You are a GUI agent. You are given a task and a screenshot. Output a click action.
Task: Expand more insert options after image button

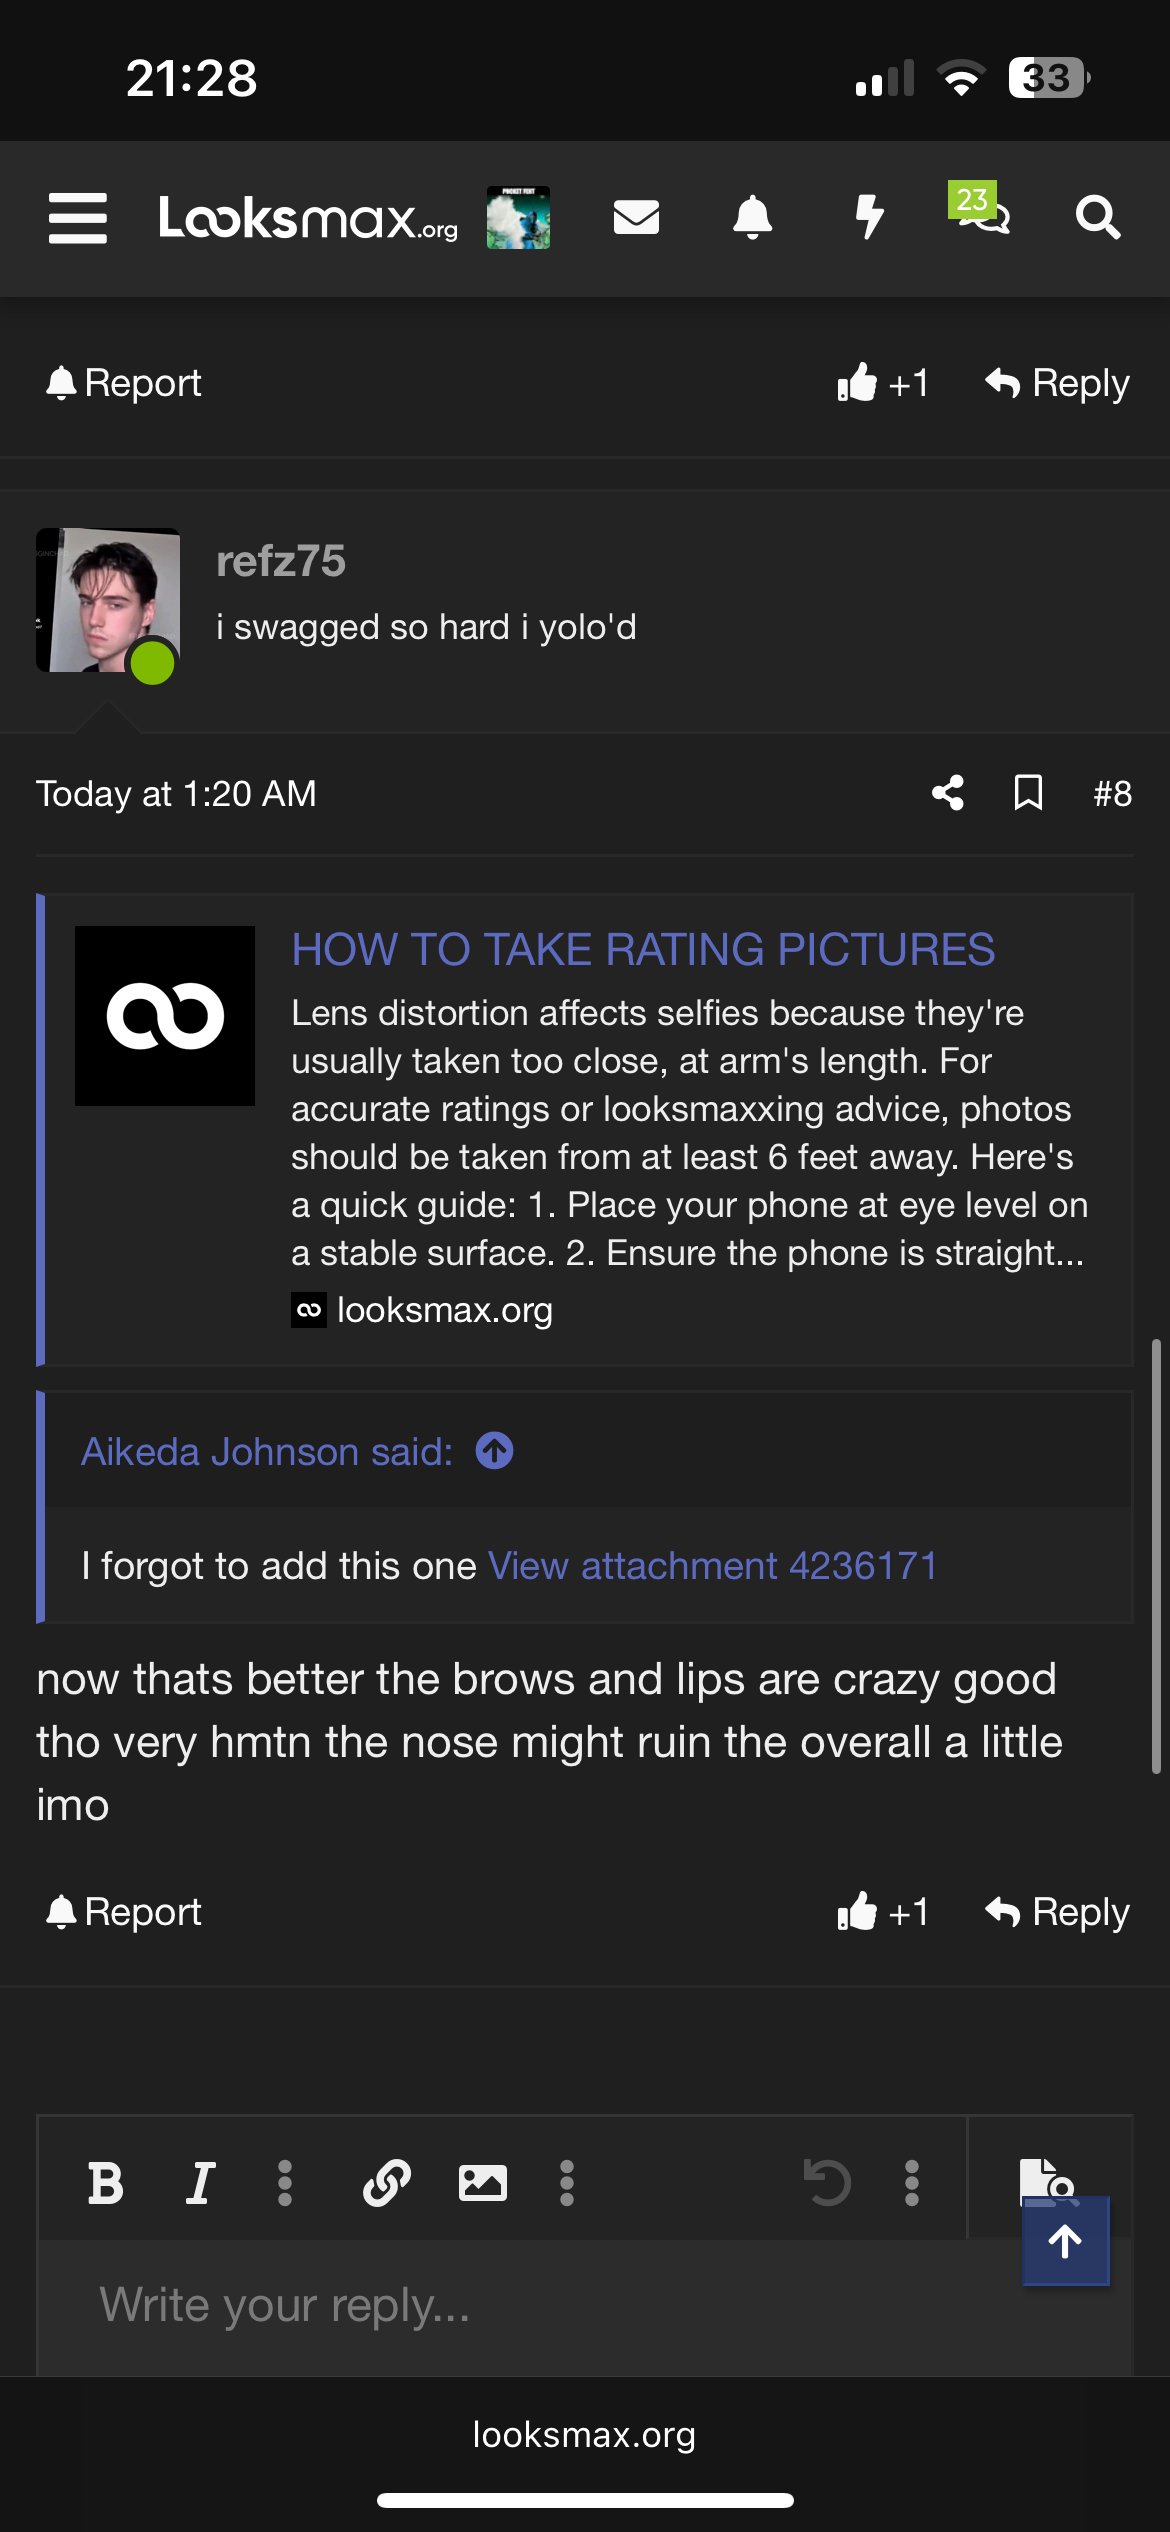tap(567, 2183)
